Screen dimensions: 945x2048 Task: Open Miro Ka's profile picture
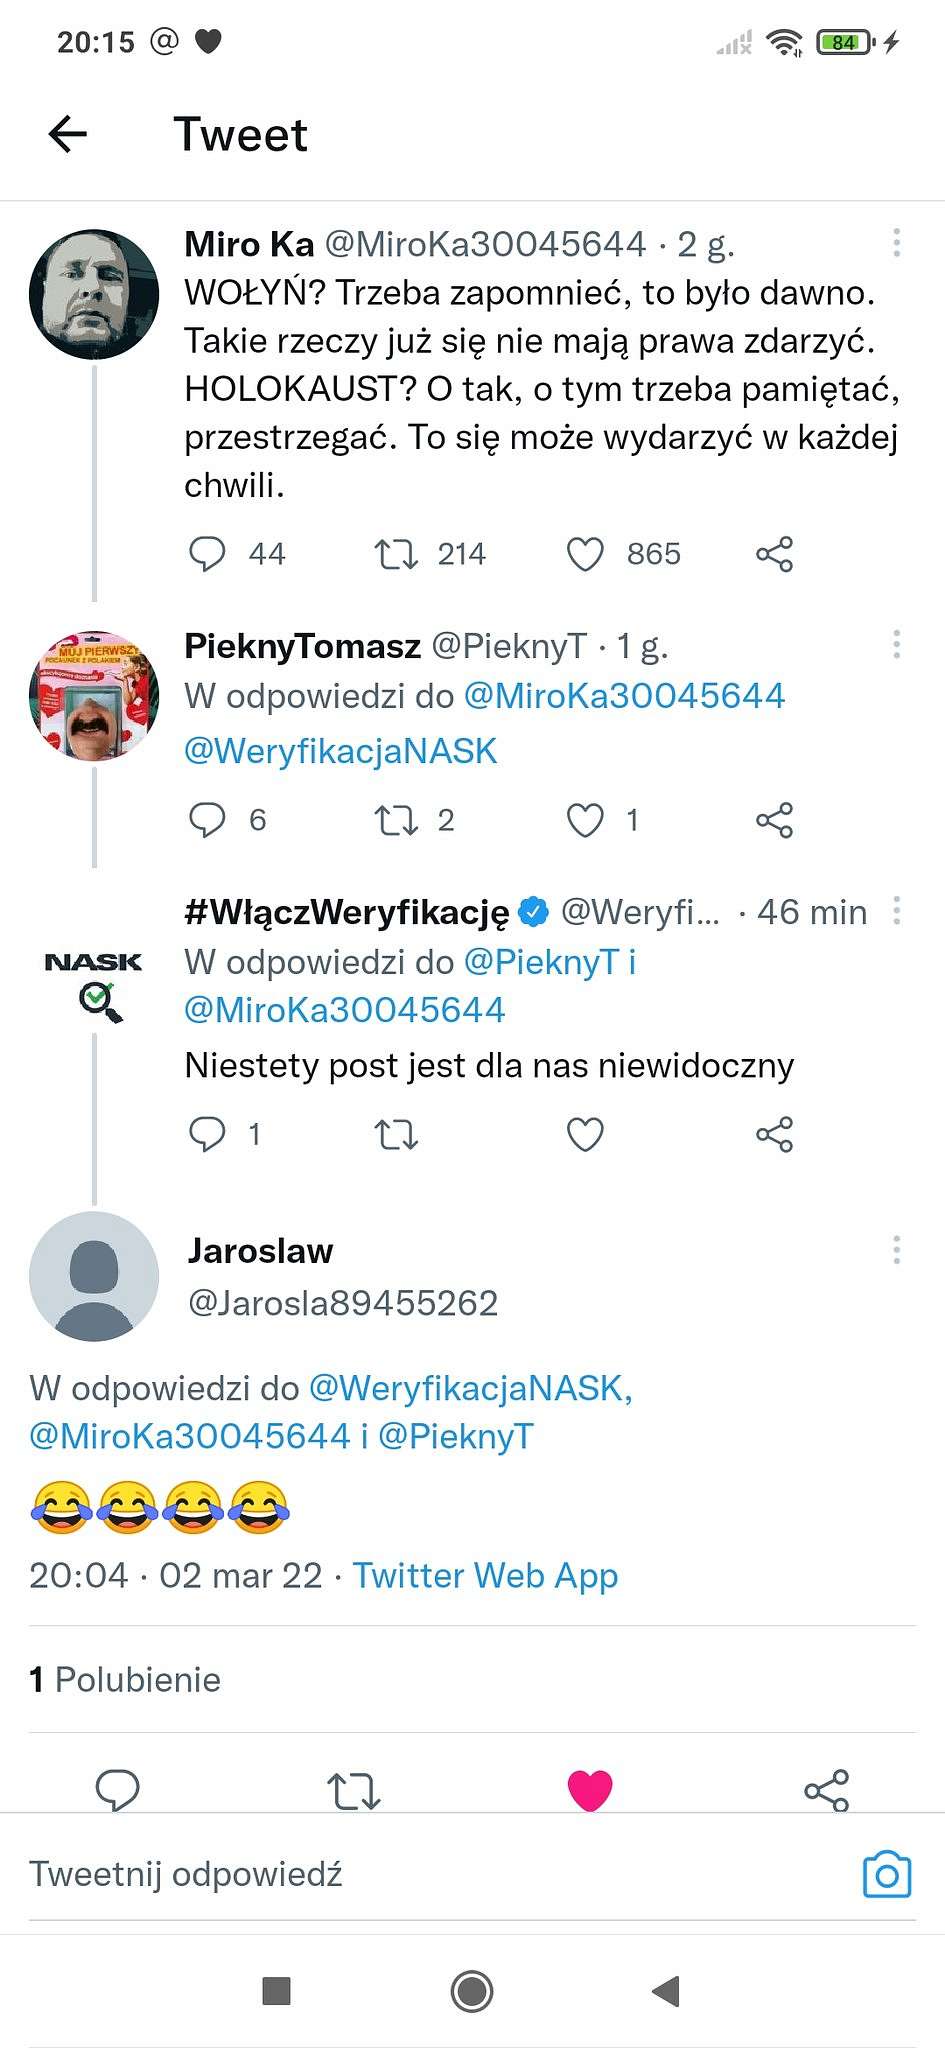94,294
